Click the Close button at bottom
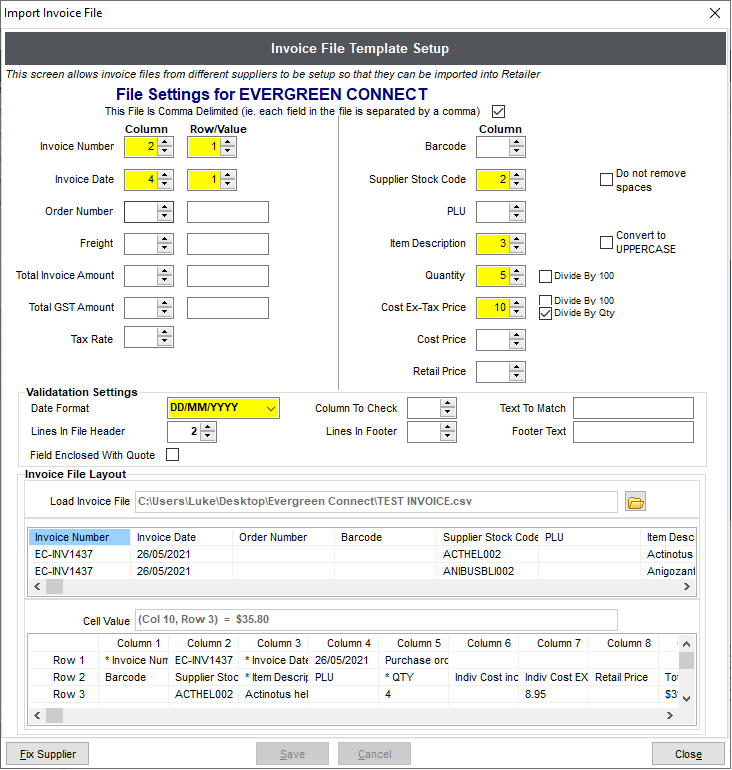The height and width of the screenshot is (770, 732). (688, 754)
